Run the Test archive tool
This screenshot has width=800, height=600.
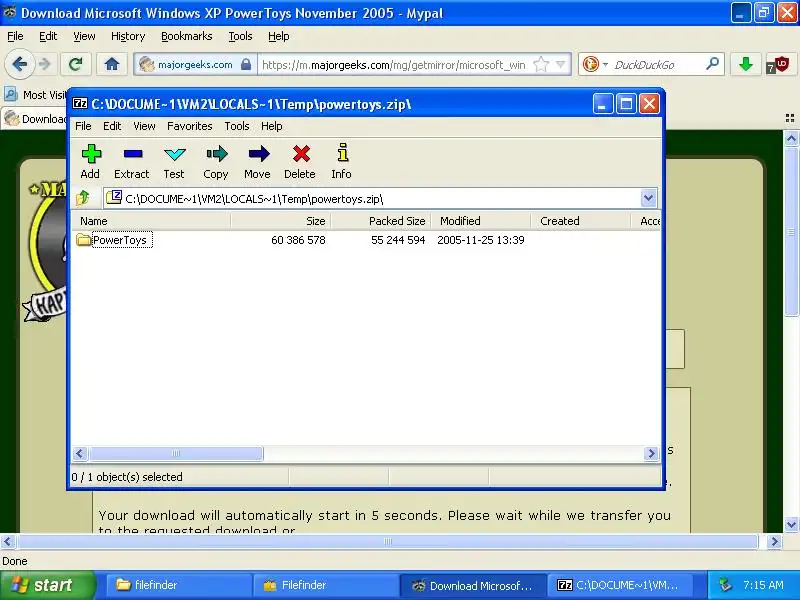(174, 161)
